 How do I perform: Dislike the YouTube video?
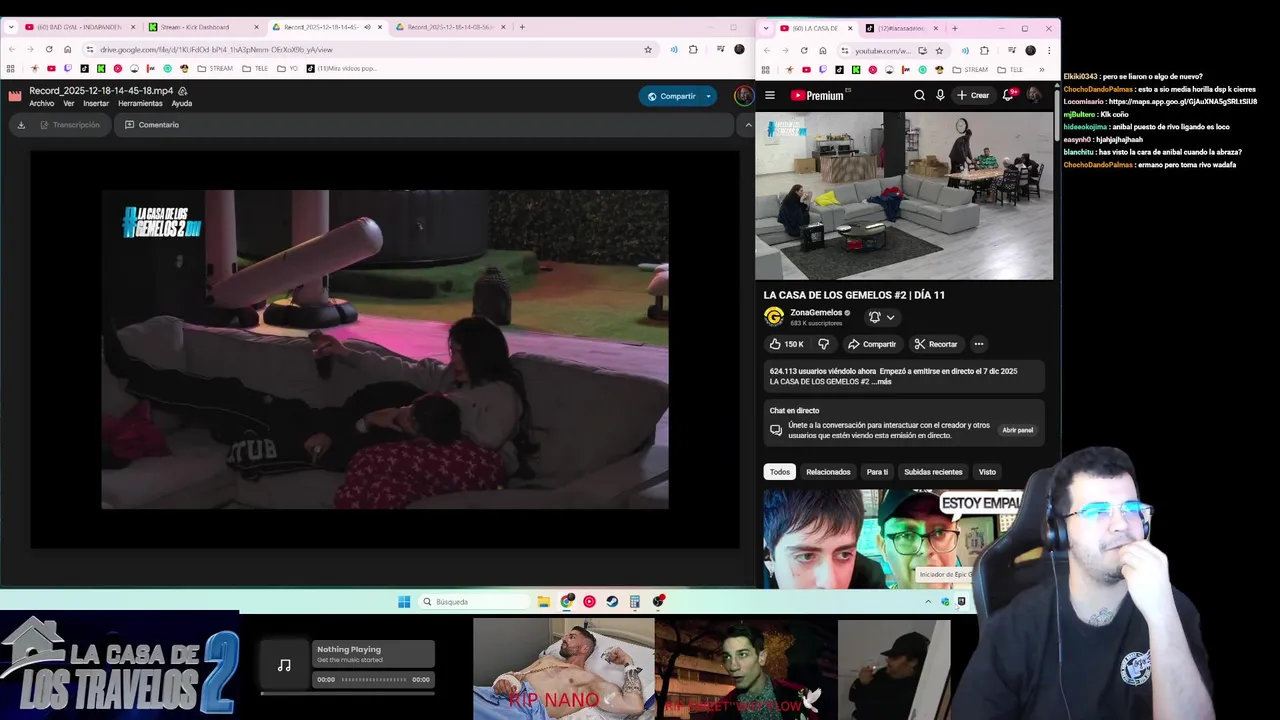coord(823,344)
